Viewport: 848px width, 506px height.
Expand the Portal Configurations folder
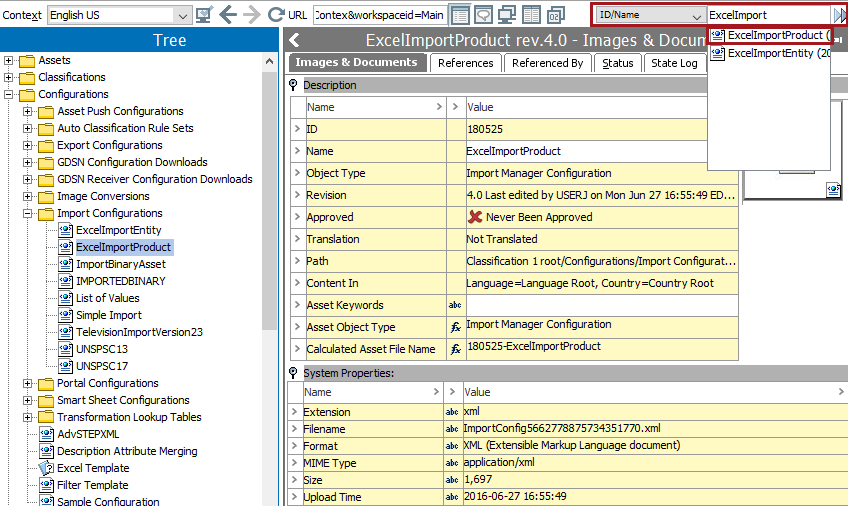click(28, 383)
